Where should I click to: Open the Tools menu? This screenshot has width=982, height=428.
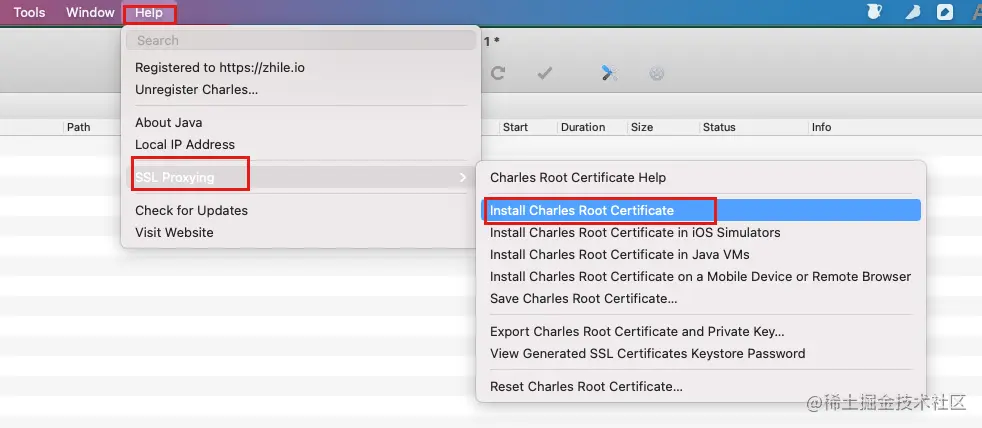coord(29,13)
